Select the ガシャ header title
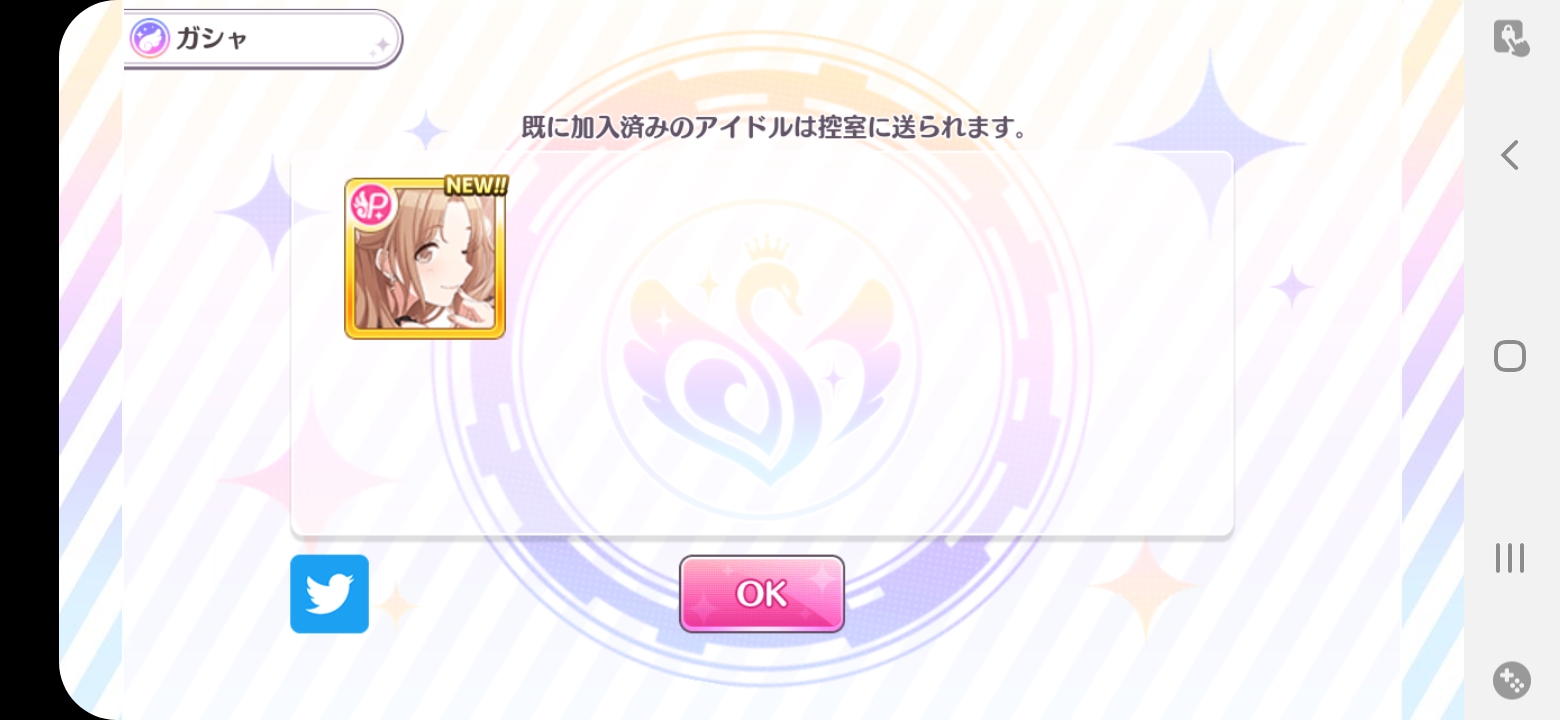 pos(211,39)
